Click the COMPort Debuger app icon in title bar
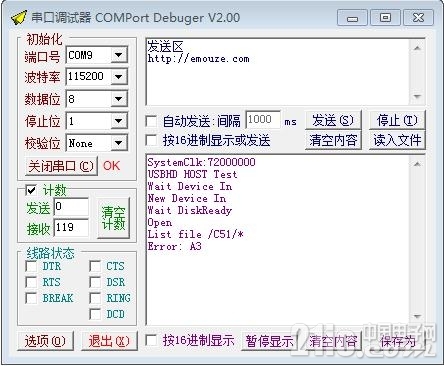 click(19, 17)
